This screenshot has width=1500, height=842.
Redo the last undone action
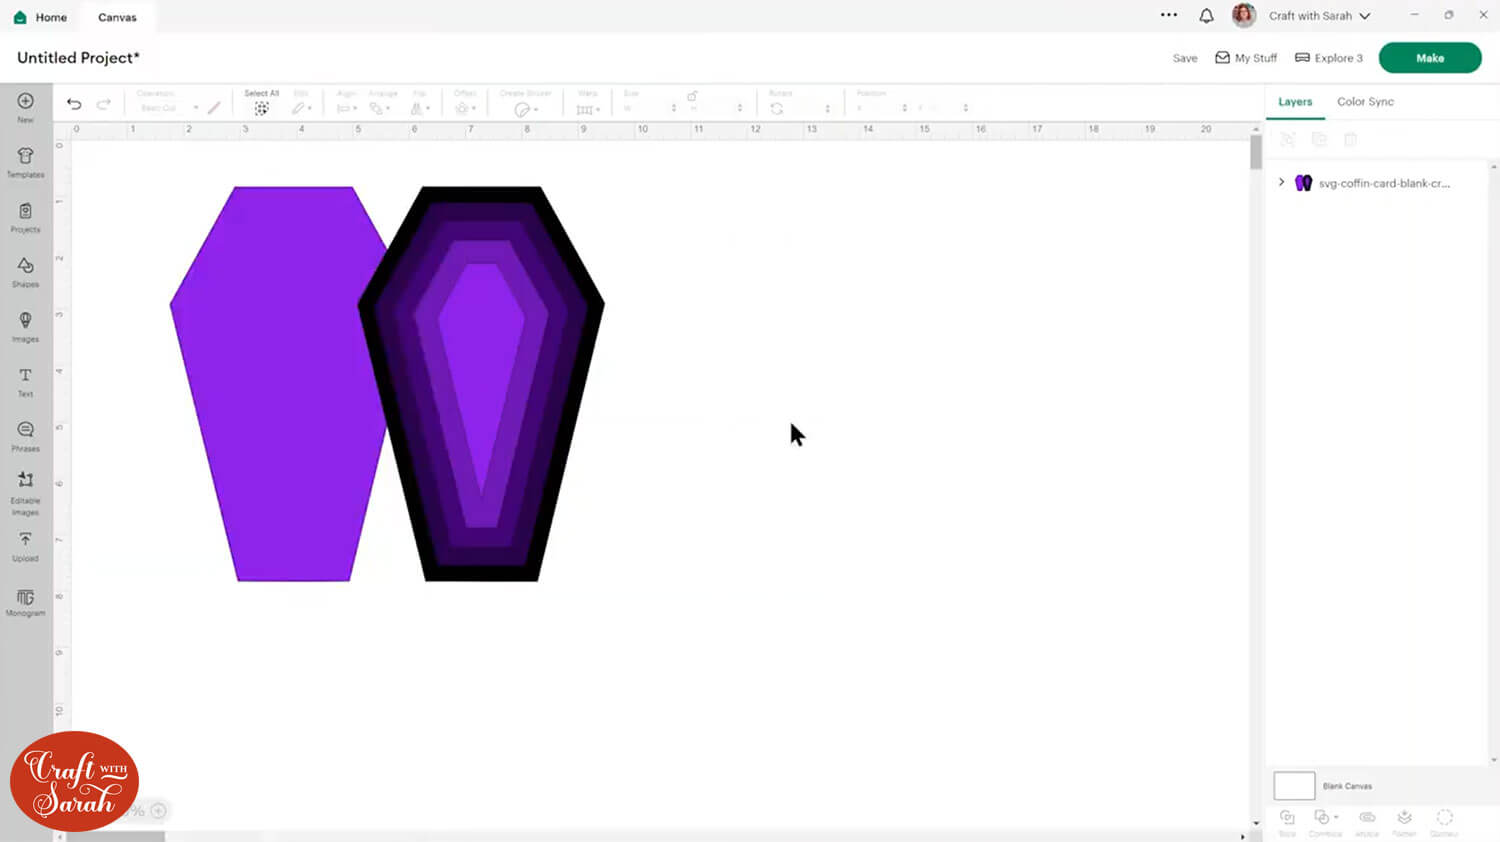[x=103, y=104]
